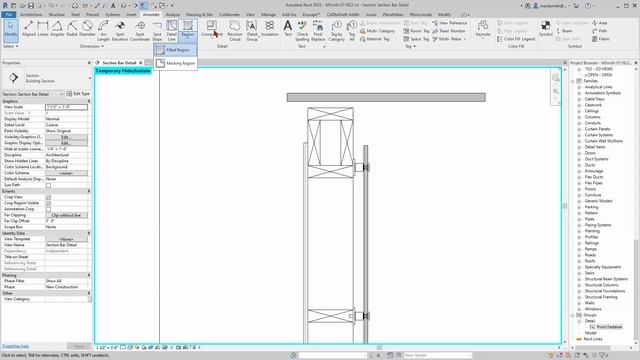Screen dimensions: 640x360
Task: Collapse the Graphics properties section
Action: point(89,101)
